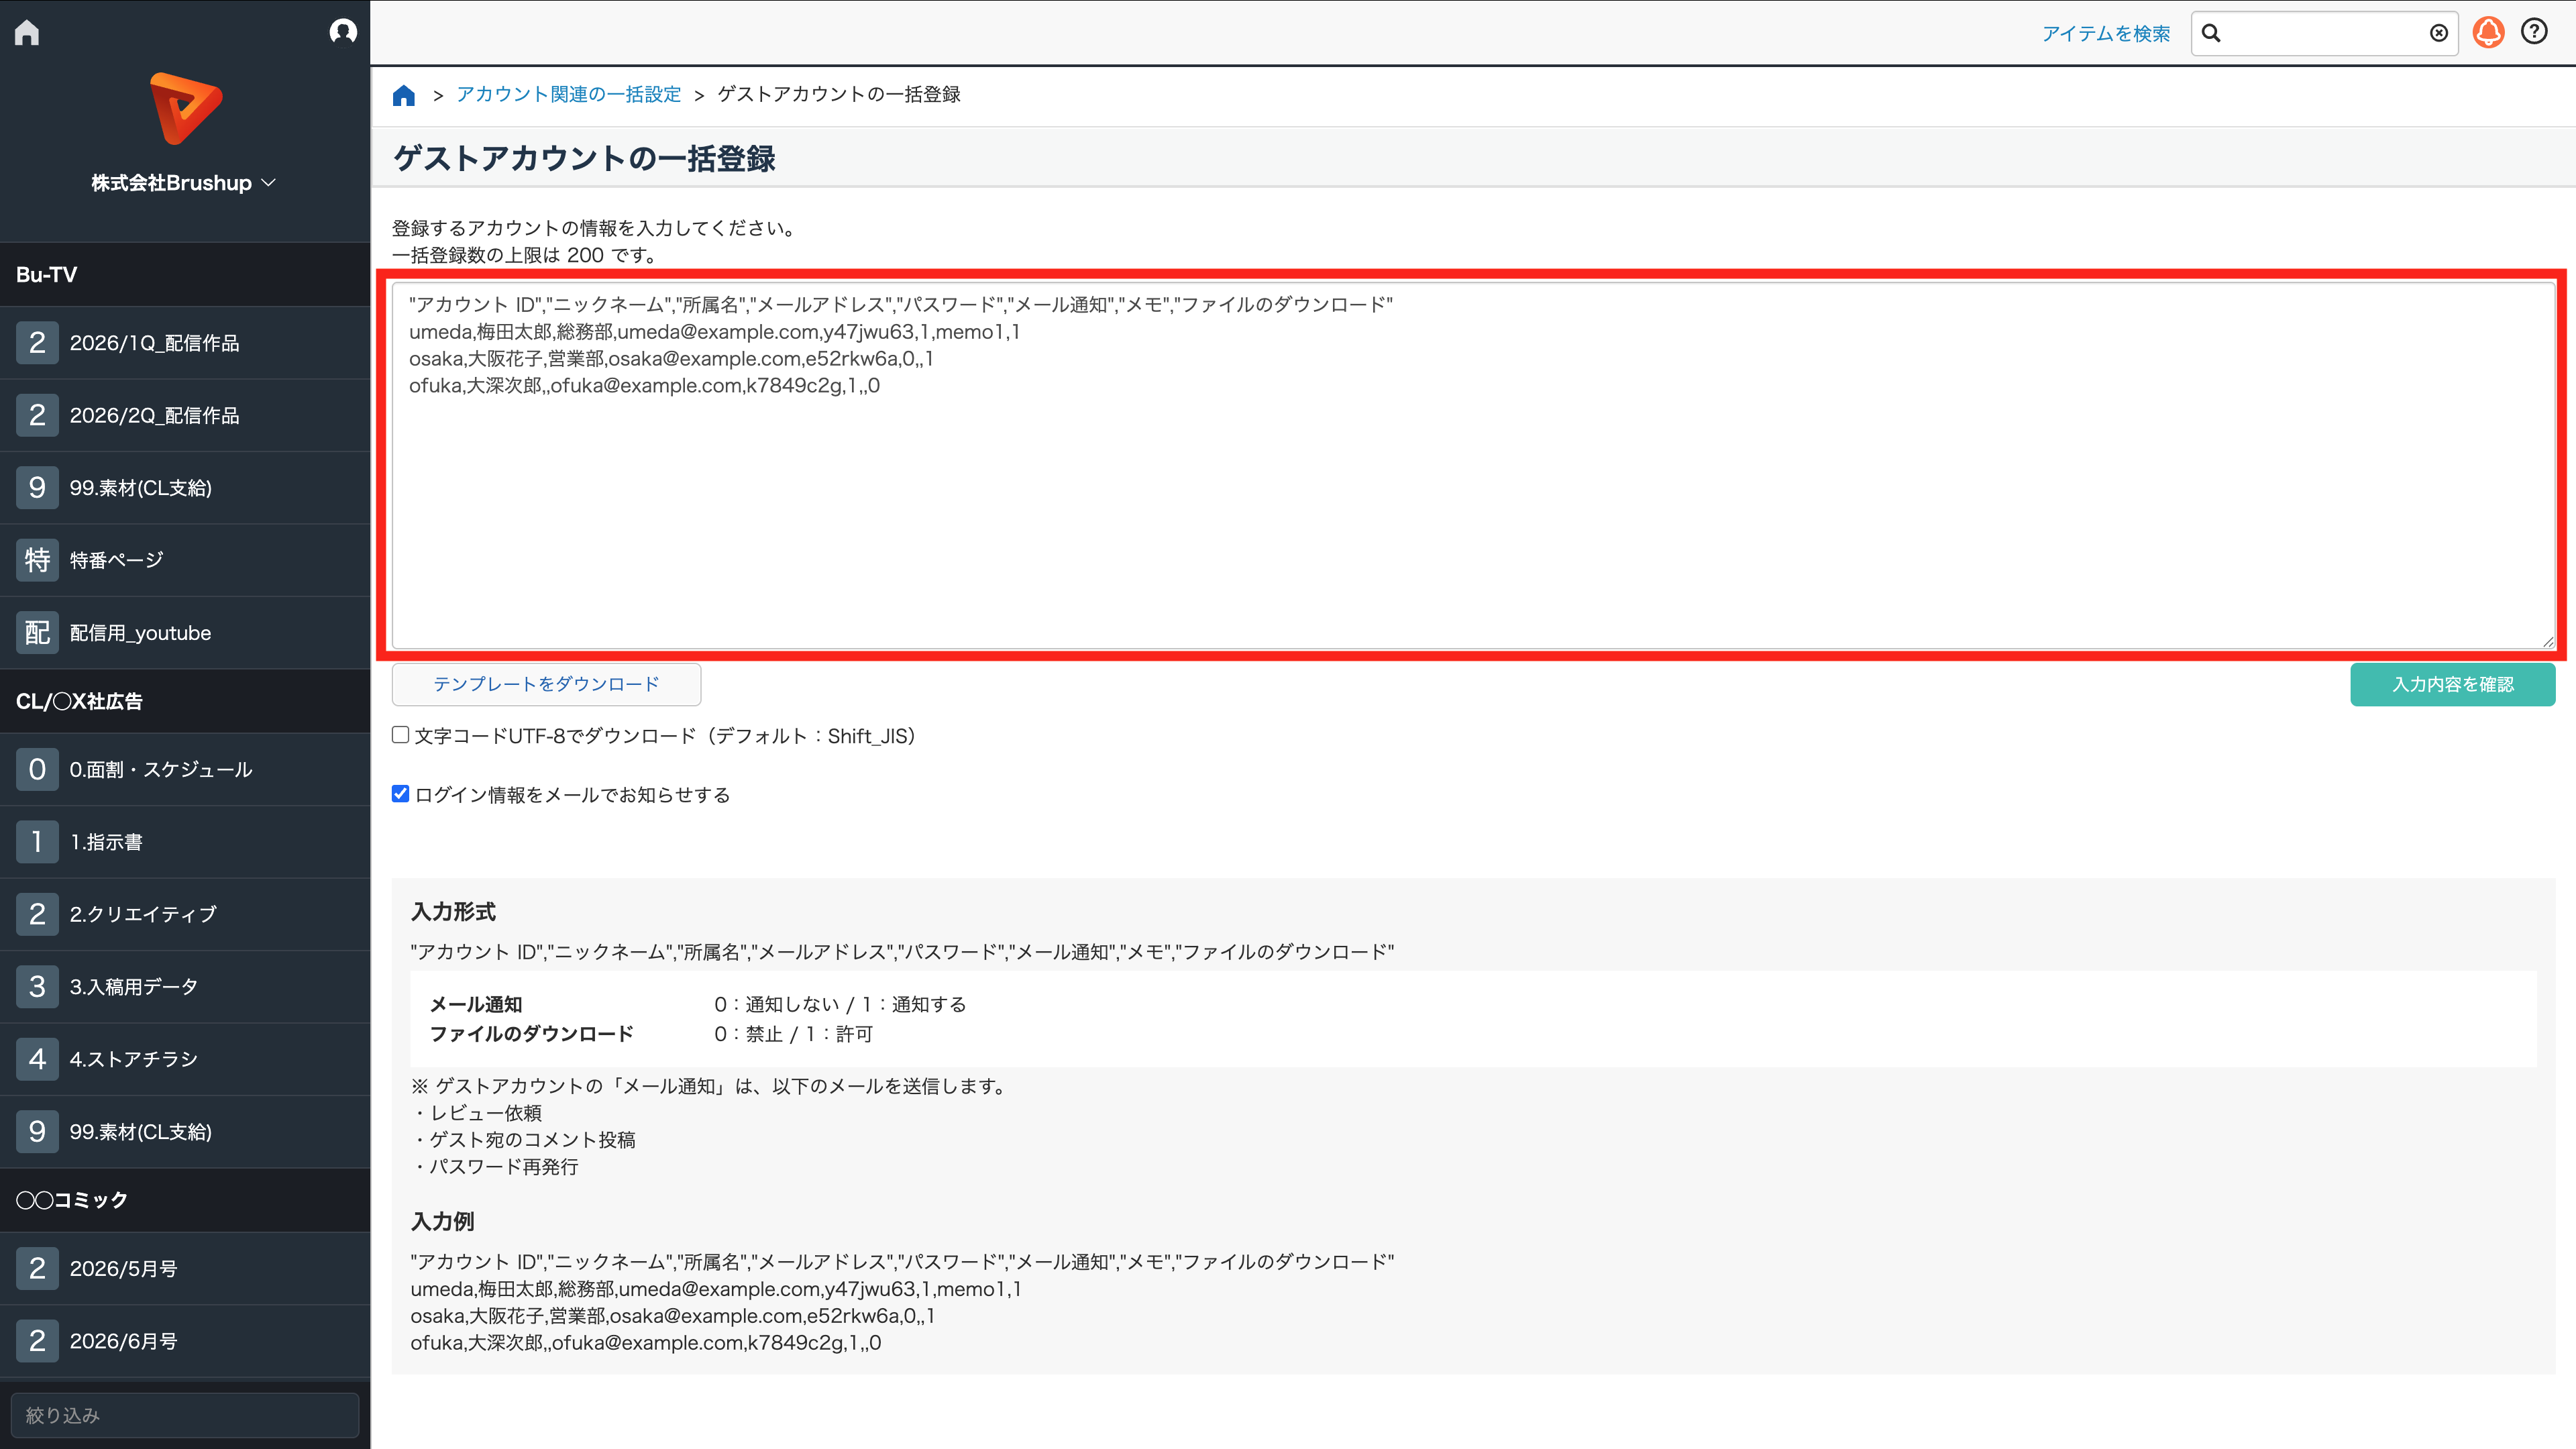Image resolution: width=2576 pixels, height=1449 pixels.
Task: Open 4.ストアチラシ project
Action: pyautogui.click(x=185, y=1059)
